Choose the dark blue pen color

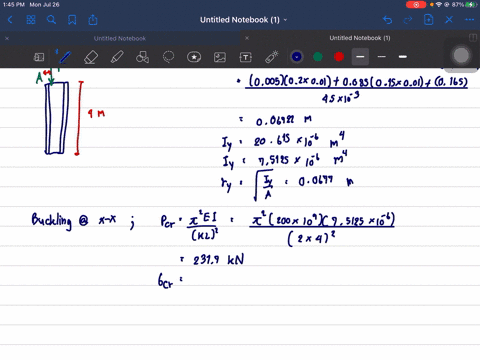pyautogui.click(x=297, y=57)
